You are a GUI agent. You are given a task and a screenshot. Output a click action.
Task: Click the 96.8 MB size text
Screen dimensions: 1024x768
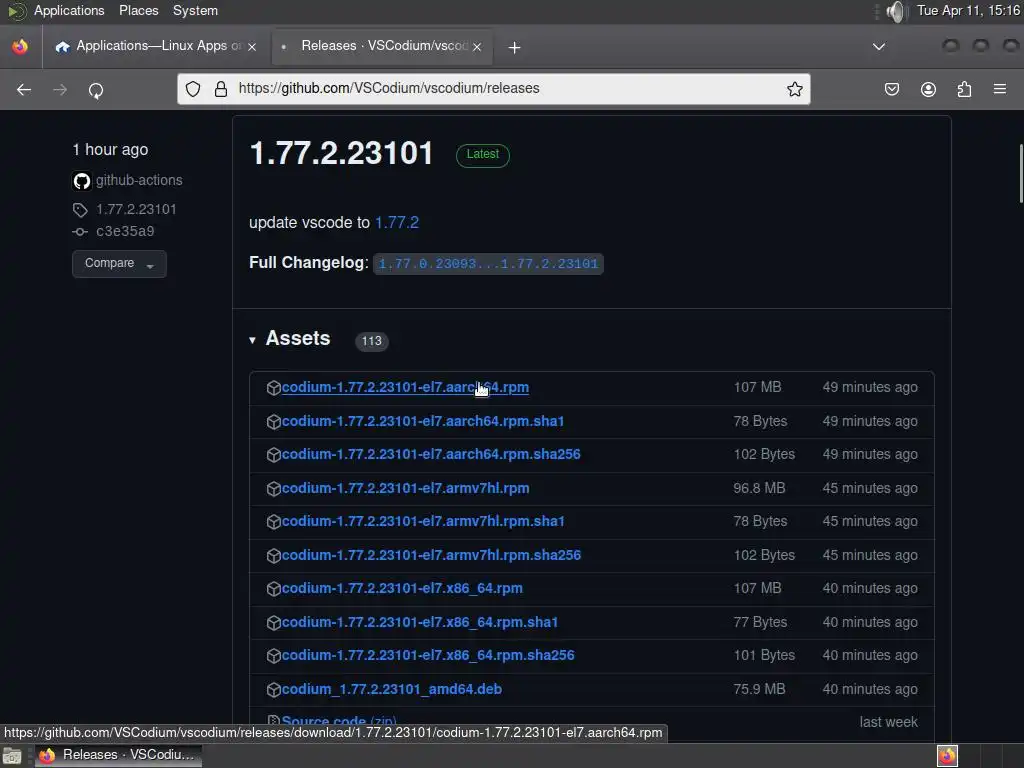click(759, 488)
